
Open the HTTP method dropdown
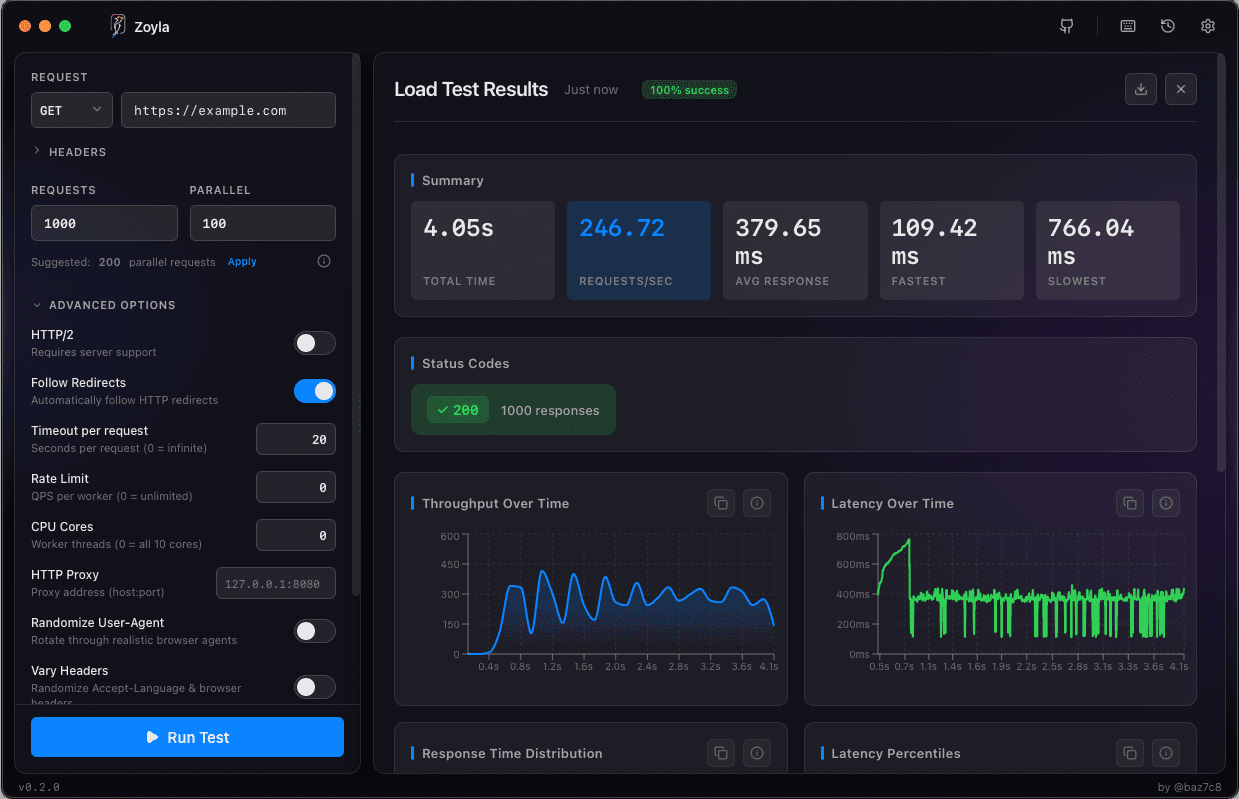click(x=71, y=110)
